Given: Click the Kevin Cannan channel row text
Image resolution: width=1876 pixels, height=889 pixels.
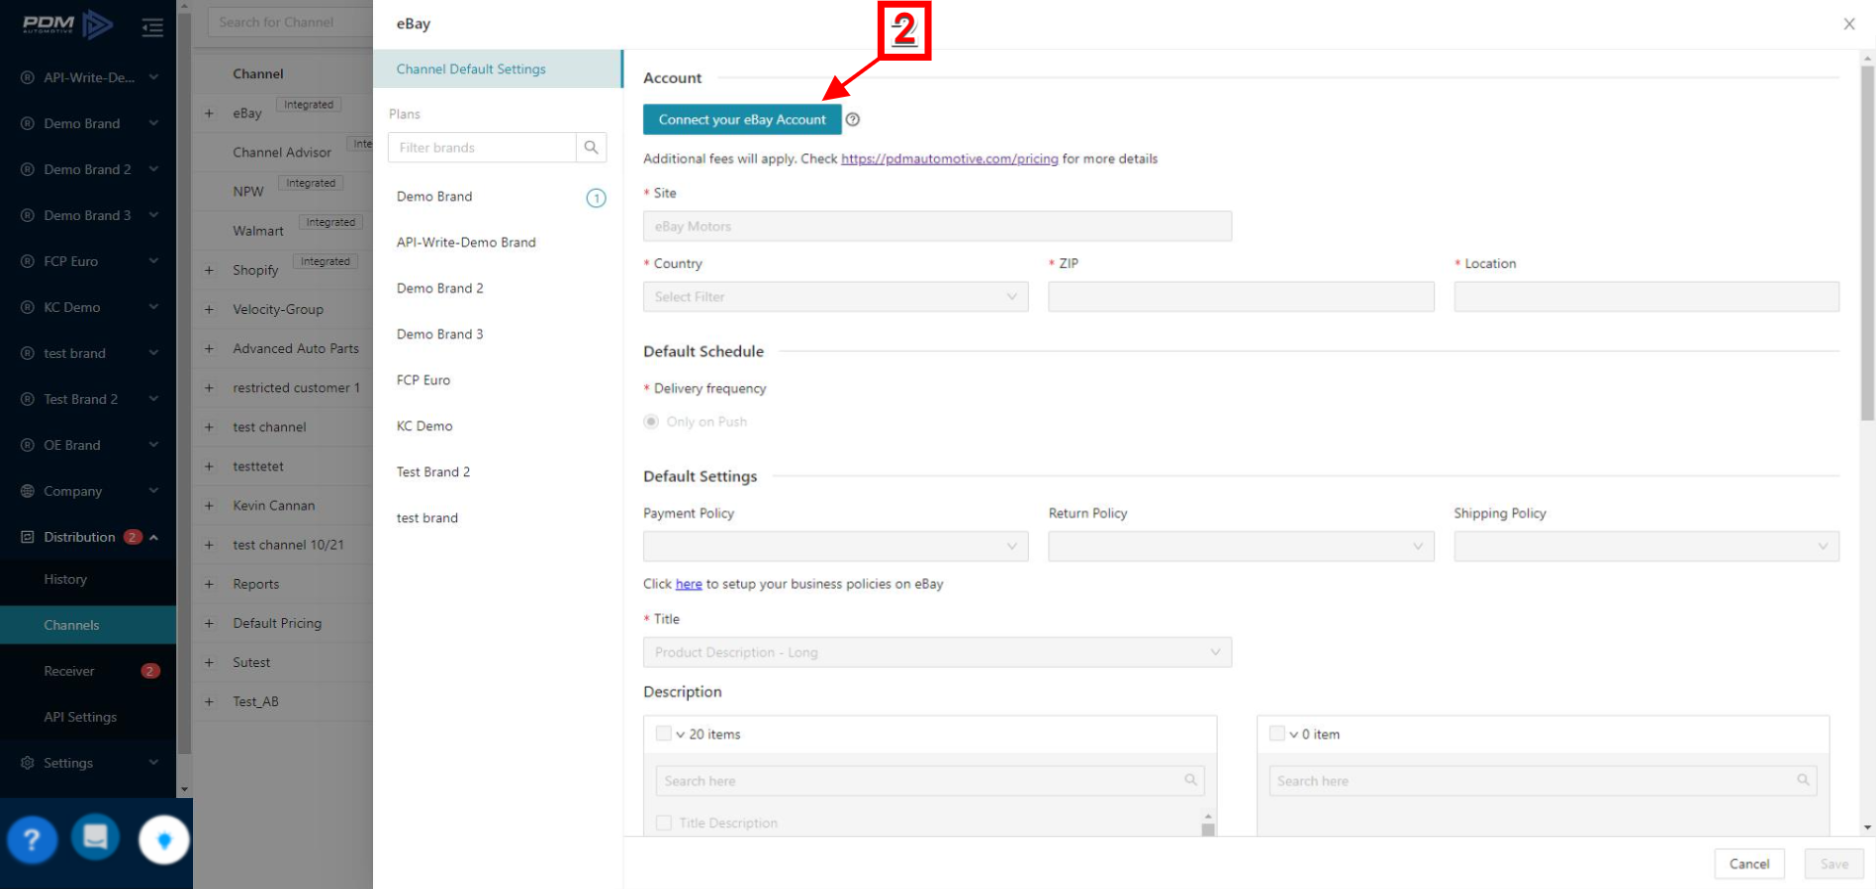Looking at the screenshot, I should point(274,505).
